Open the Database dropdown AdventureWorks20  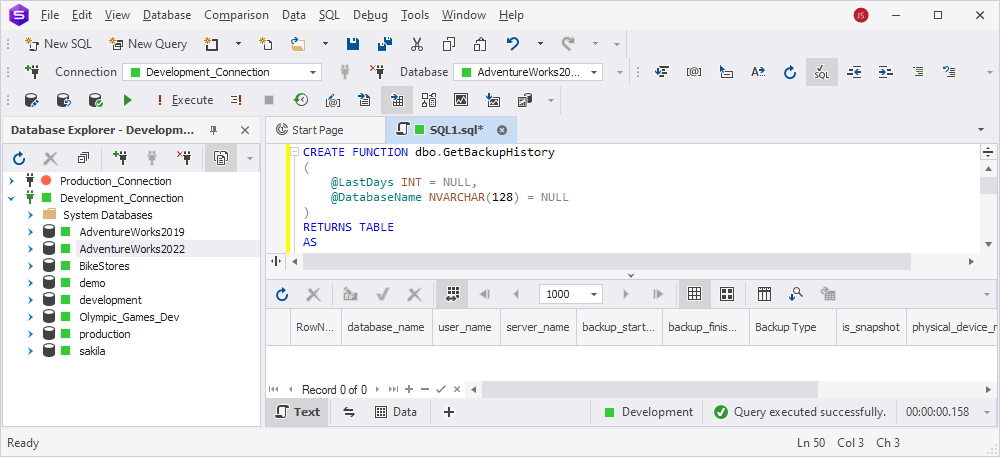pyautogui.click(x=528, y=72)
